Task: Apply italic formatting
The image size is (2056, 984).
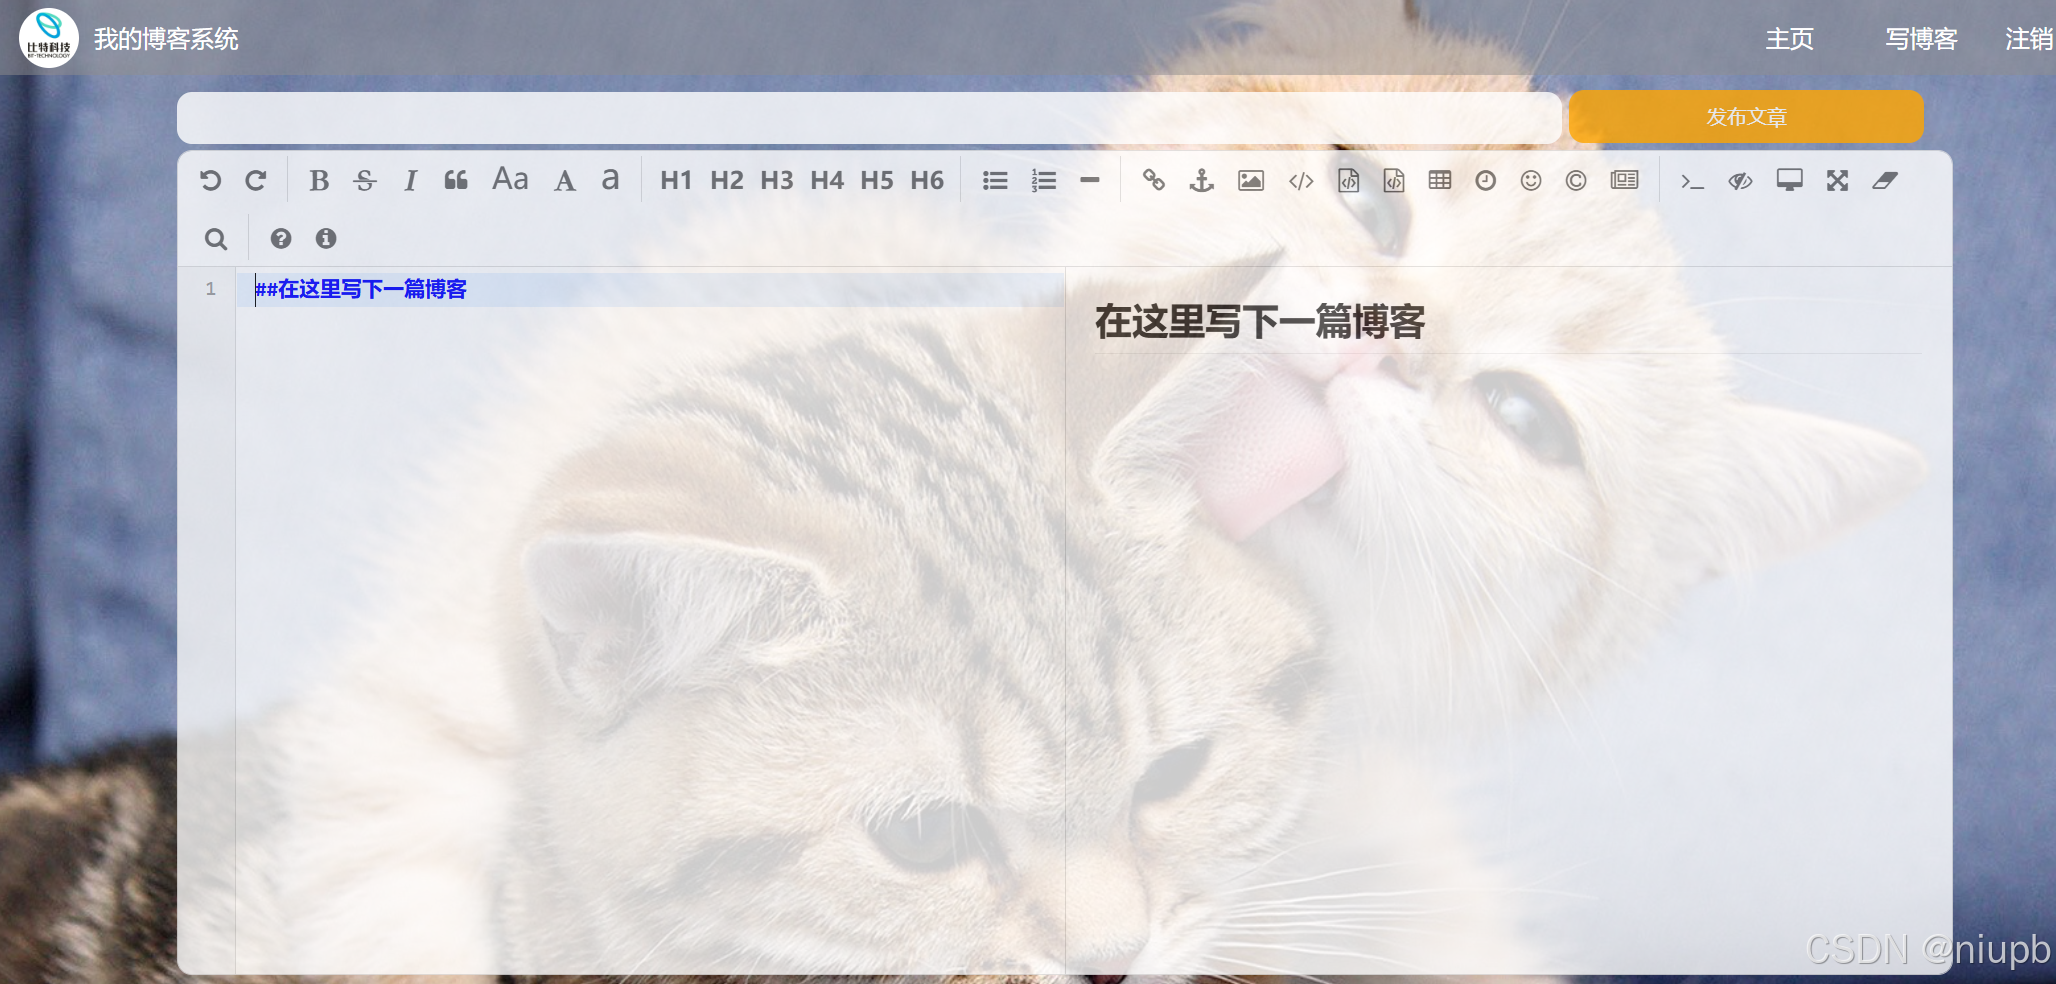Action: click(410, 180)
